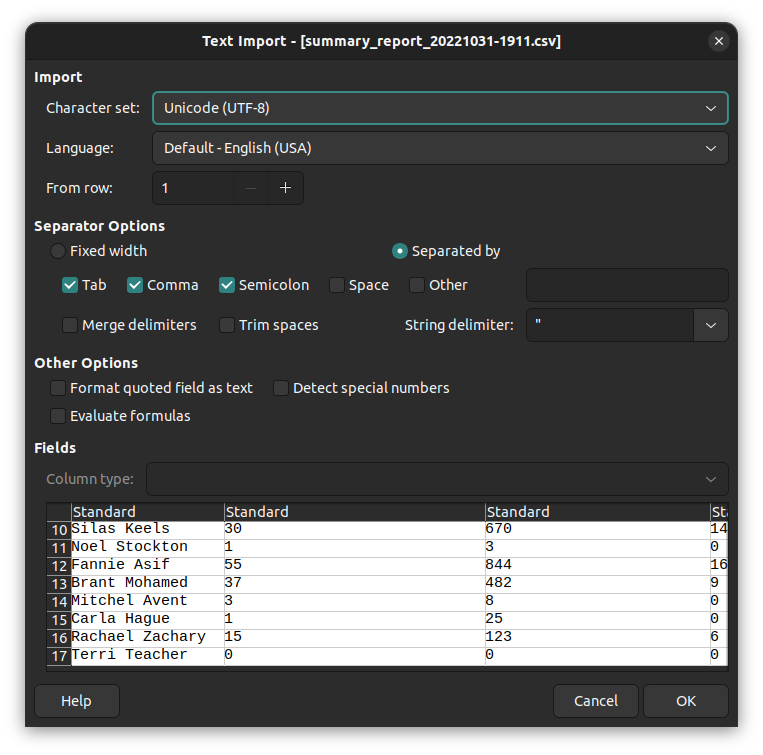763x755 pixels.
Task: Click the 844 value cell
Action: click(598, 565)
